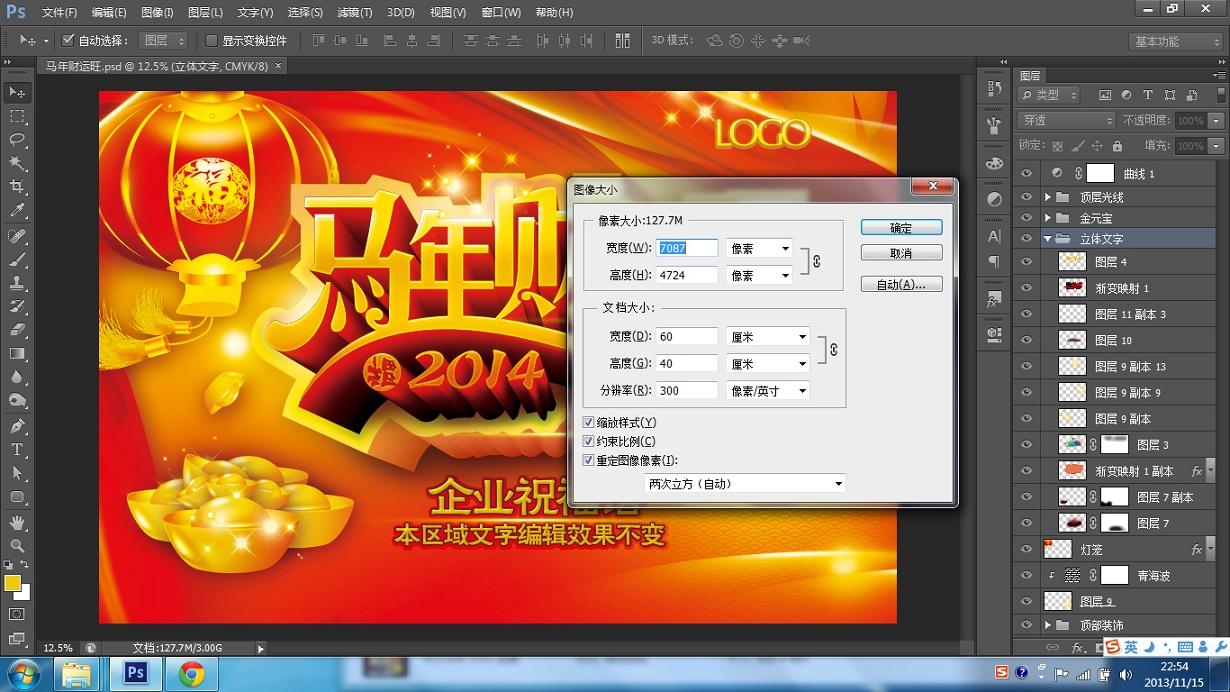Select the Path Selection tool
Screen dimensions: 1230x692
coord(17,473)
